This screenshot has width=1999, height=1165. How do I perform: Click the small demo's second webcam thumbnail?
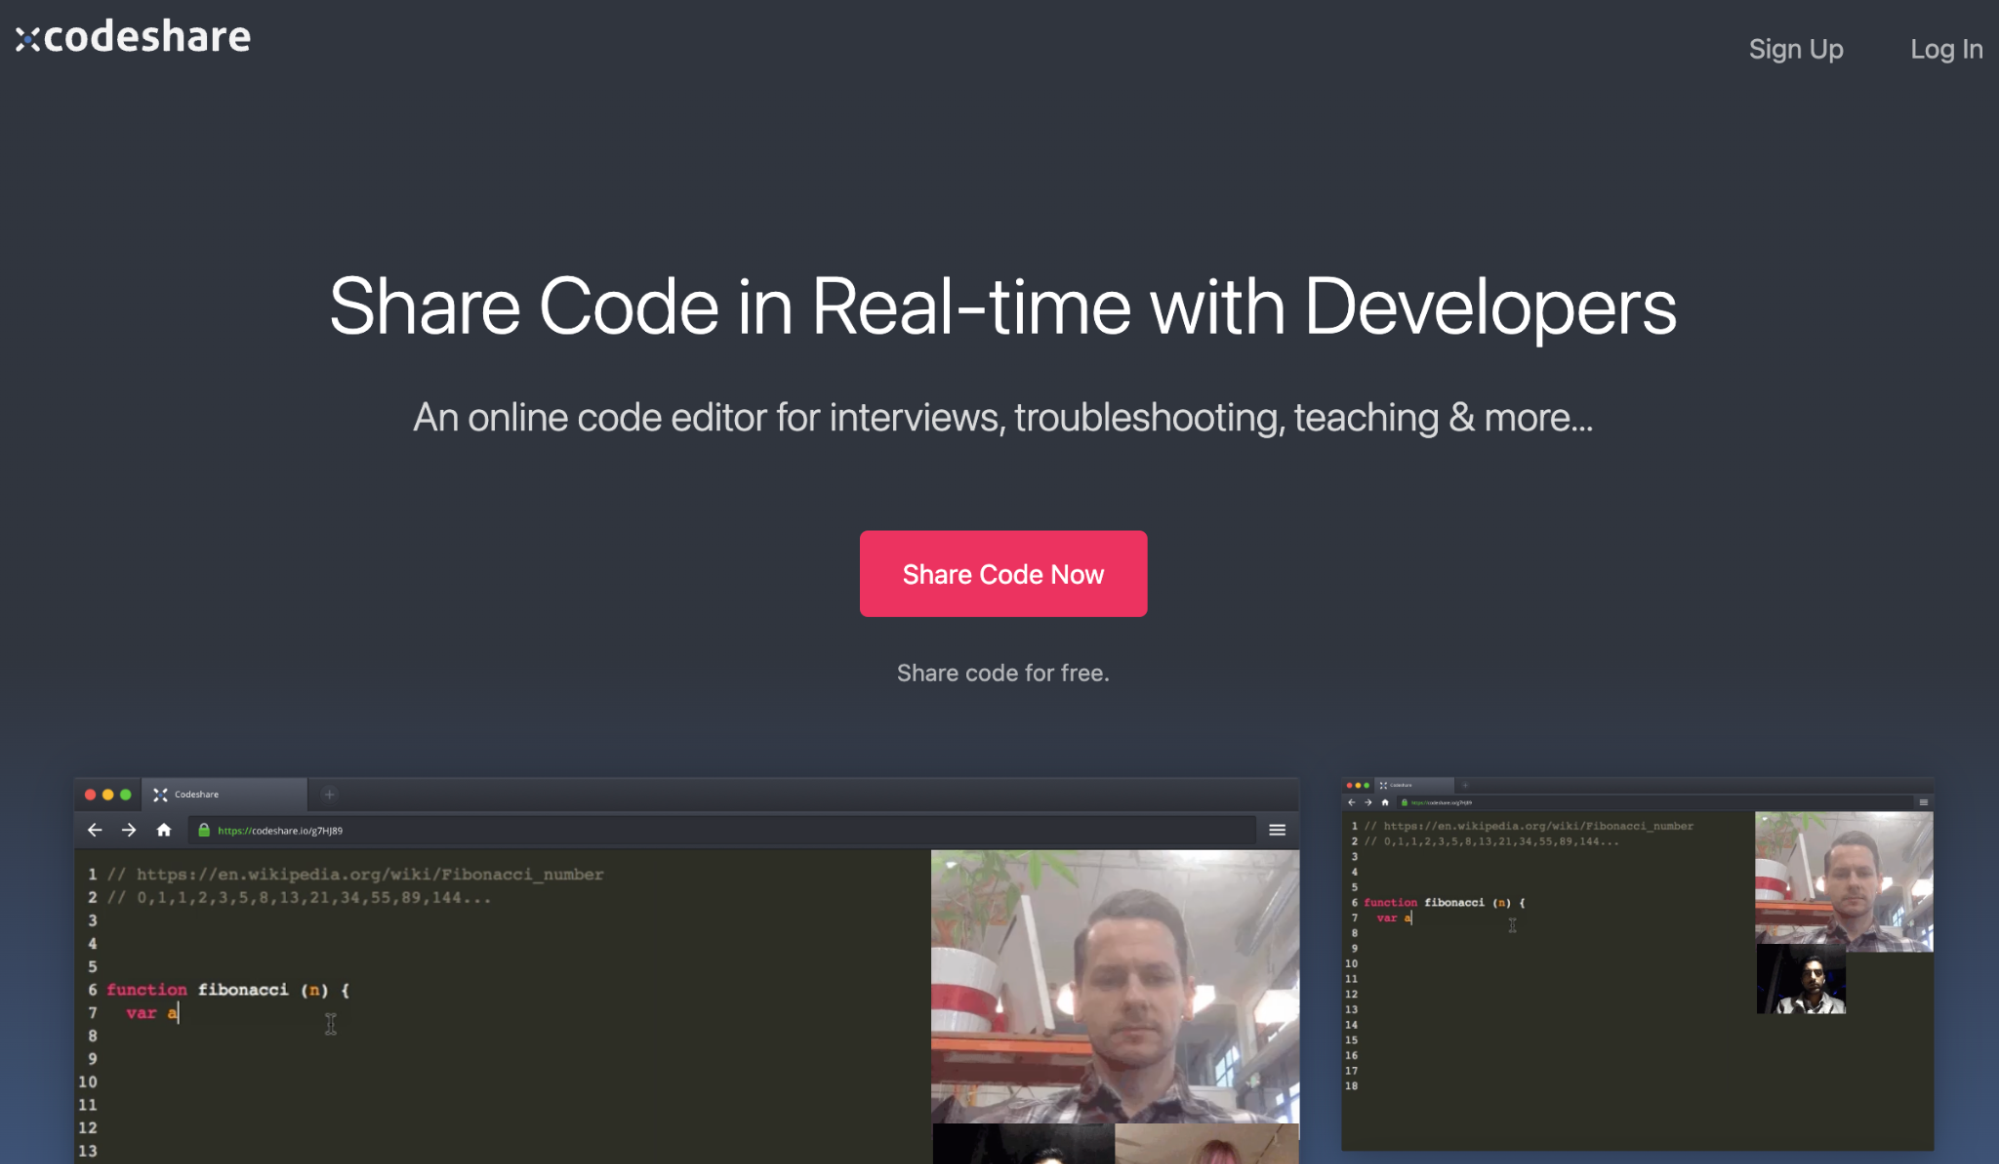pyautogui.click(x=1801, y=980)
